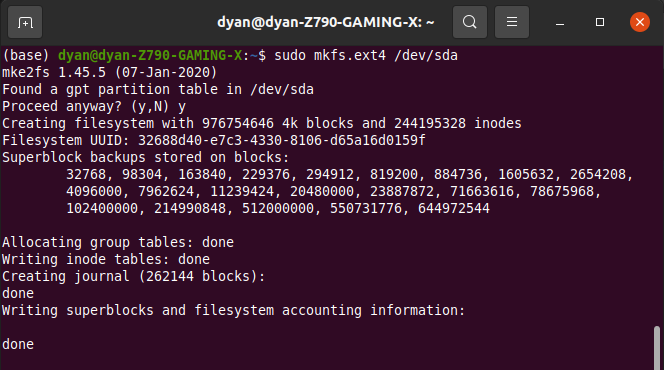Click the Creating journal (262144 blocks) line
The image size is (664, 370).
click(134, 276)
